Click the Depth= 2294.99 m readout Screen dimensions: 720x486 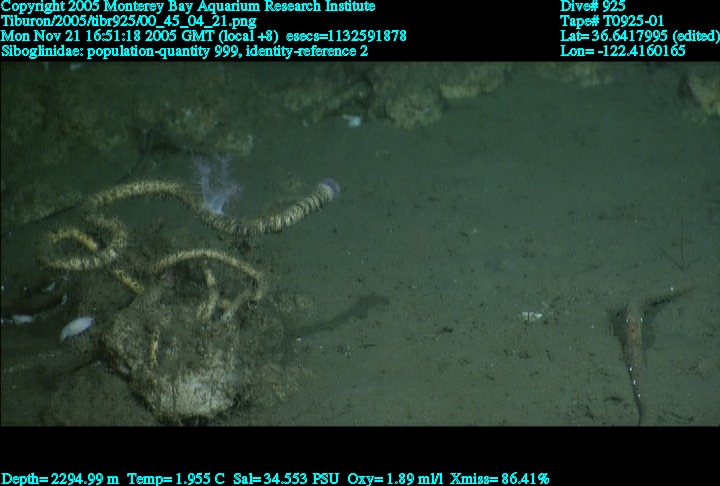(60, 479)
